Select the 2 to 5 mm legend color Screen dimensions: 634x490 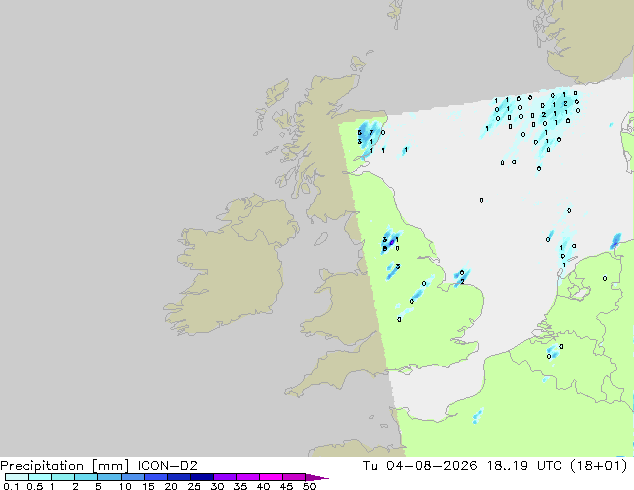(x=86, y=477)
